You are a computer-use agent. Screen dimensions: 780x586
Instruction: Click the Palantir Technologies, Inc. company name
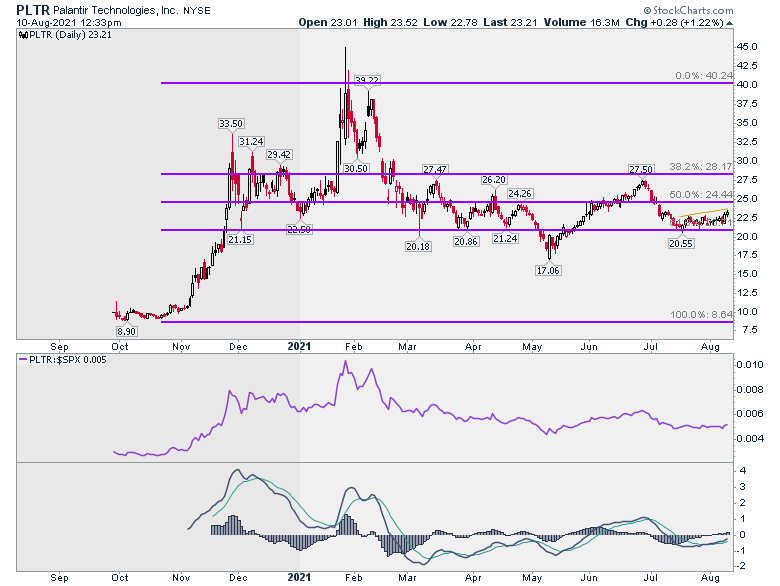point(116,10)
